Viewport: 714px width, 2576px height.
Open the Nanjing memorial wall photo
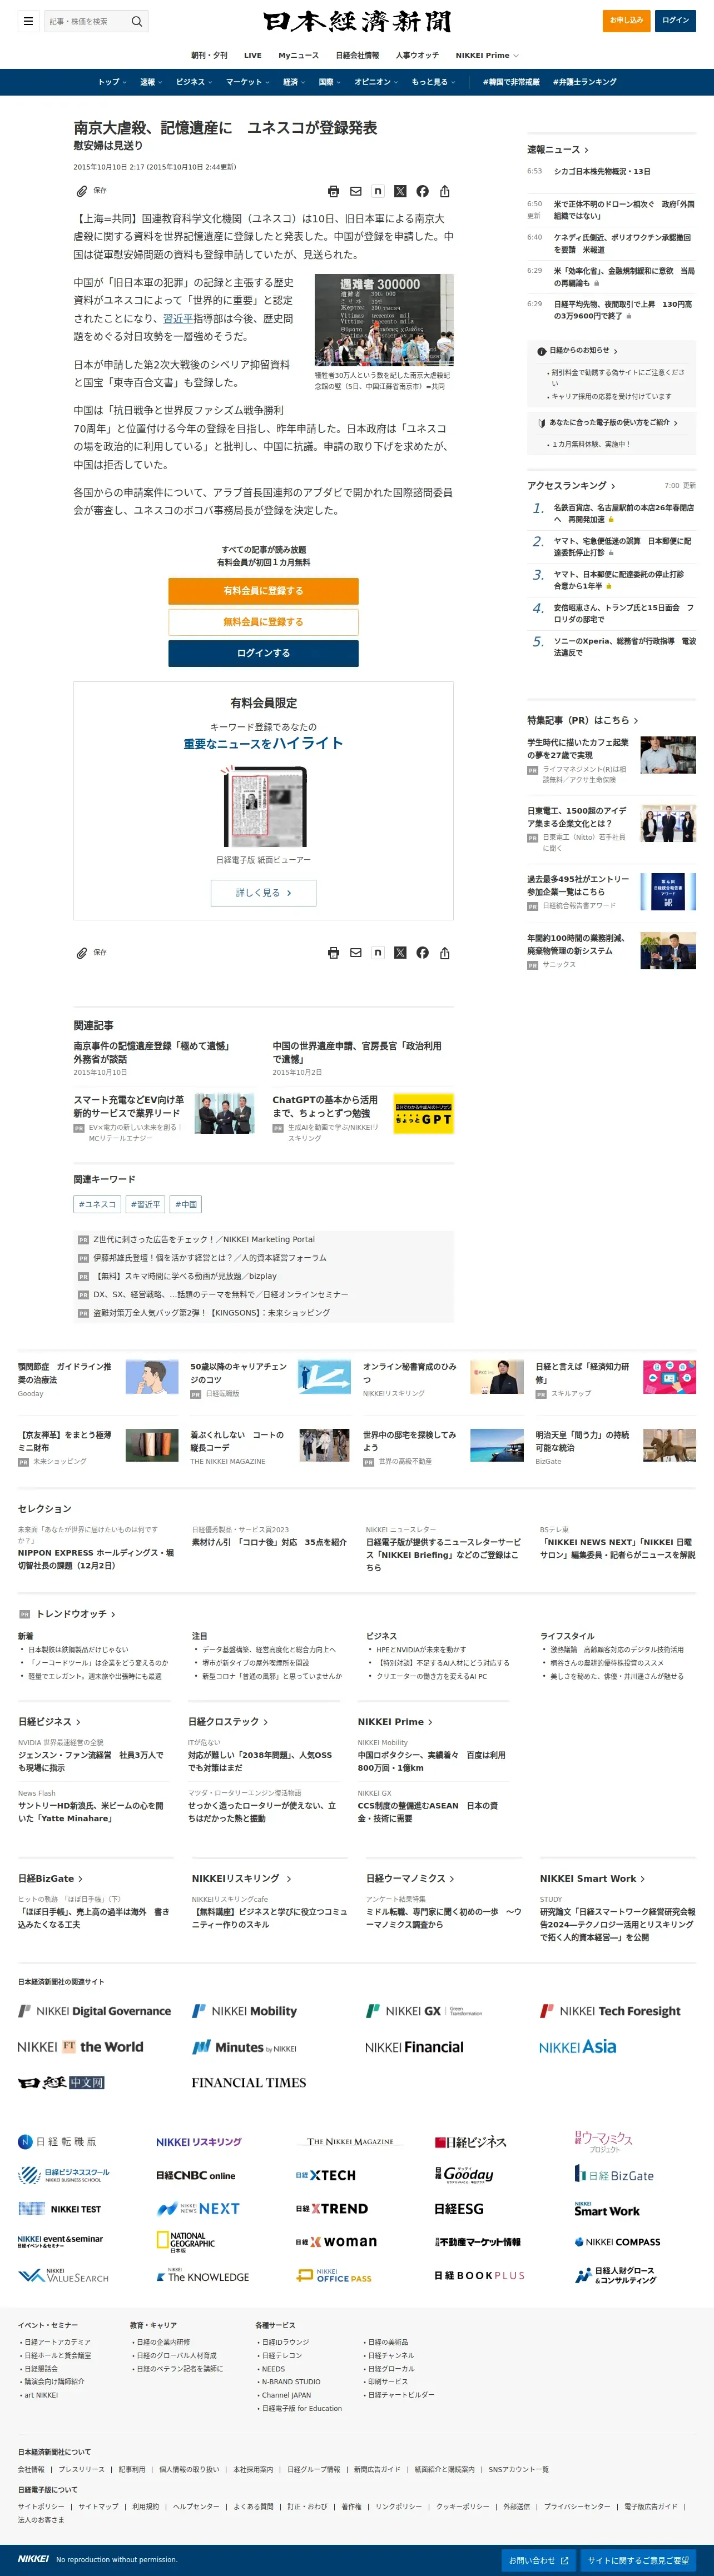coord(384,321)
